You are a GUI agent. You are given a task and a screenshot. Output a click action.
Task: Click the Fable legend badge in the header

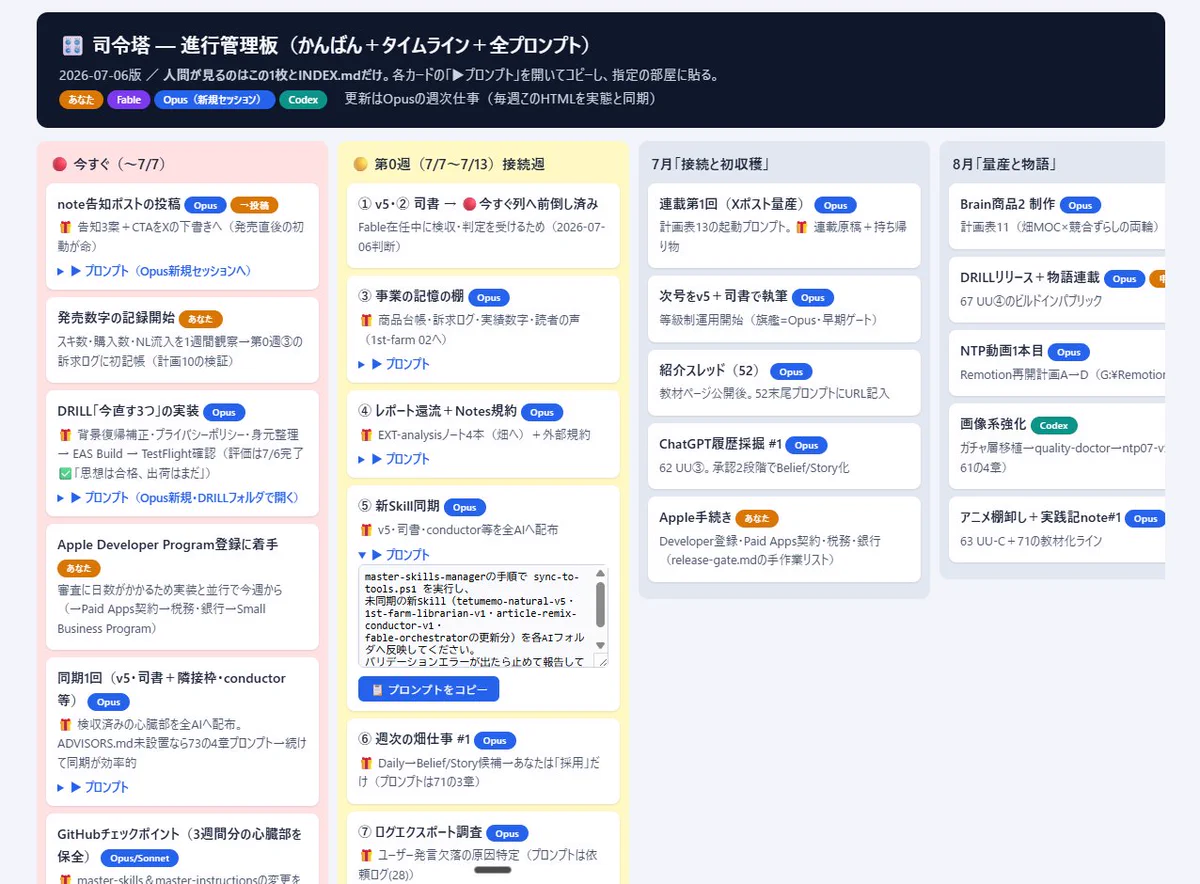click(129, 100)
